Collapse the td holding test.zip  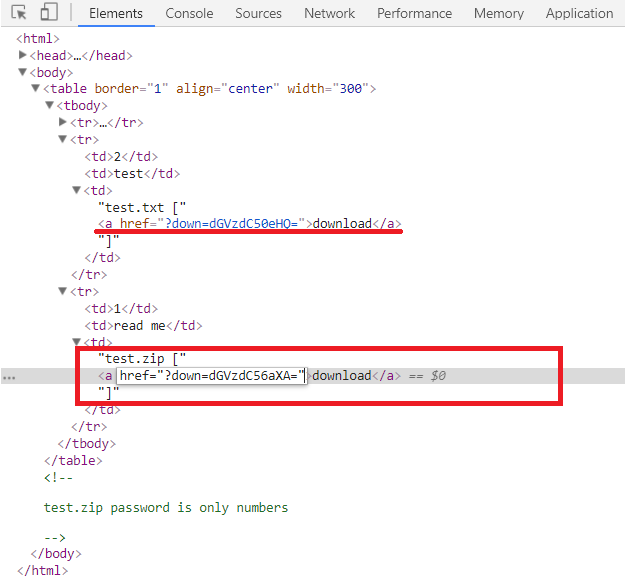tap(77, 341)
